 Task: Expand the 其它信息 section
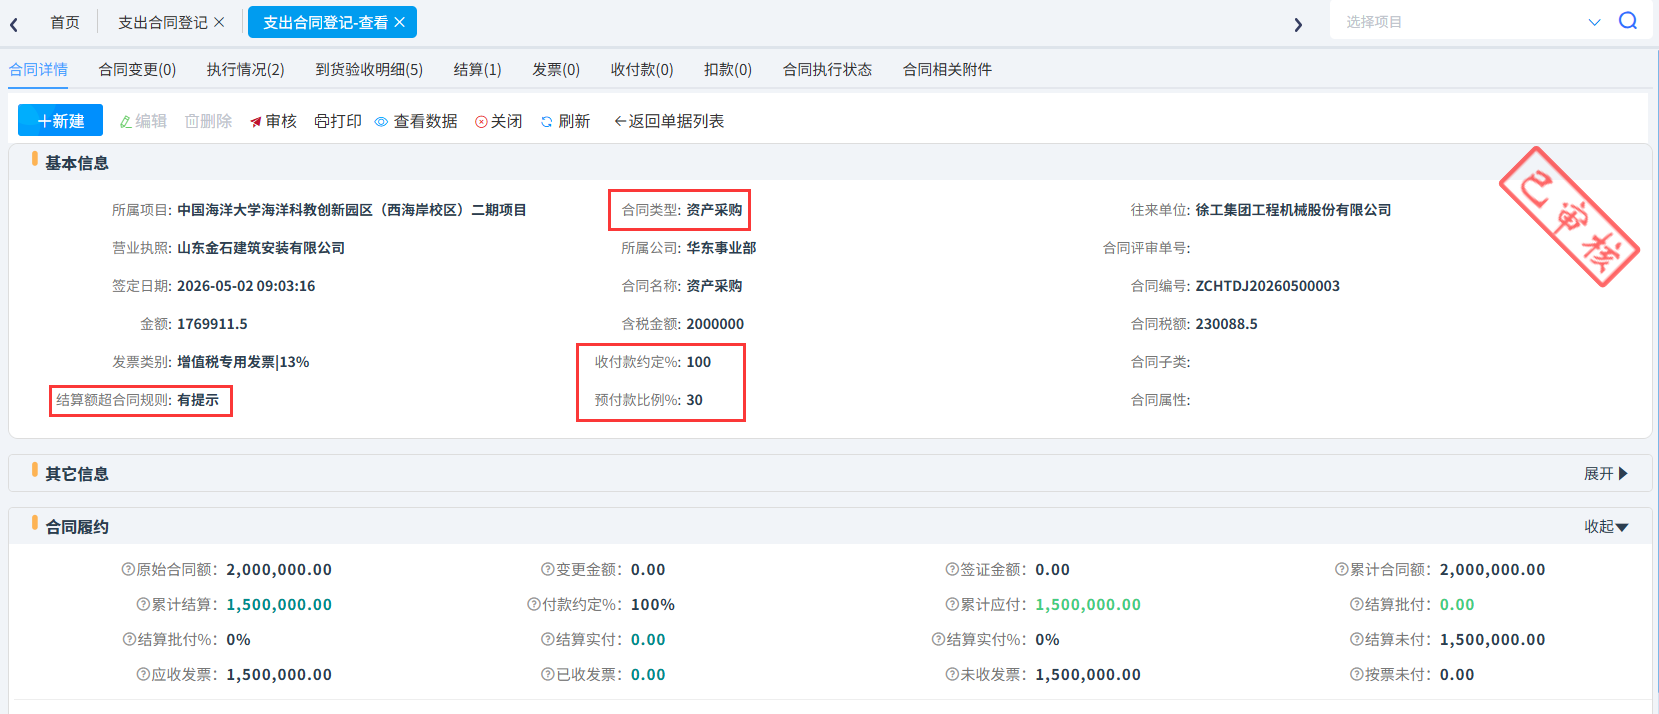pos(1606,473)
